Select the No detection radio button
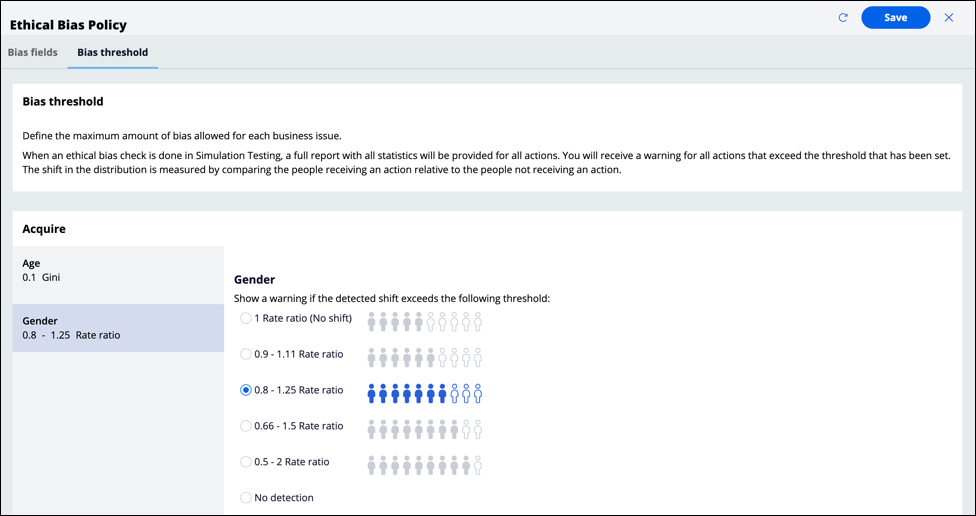The height and width of the screenshot is (516, 976). pyautogui.click(x=246, y=498)
